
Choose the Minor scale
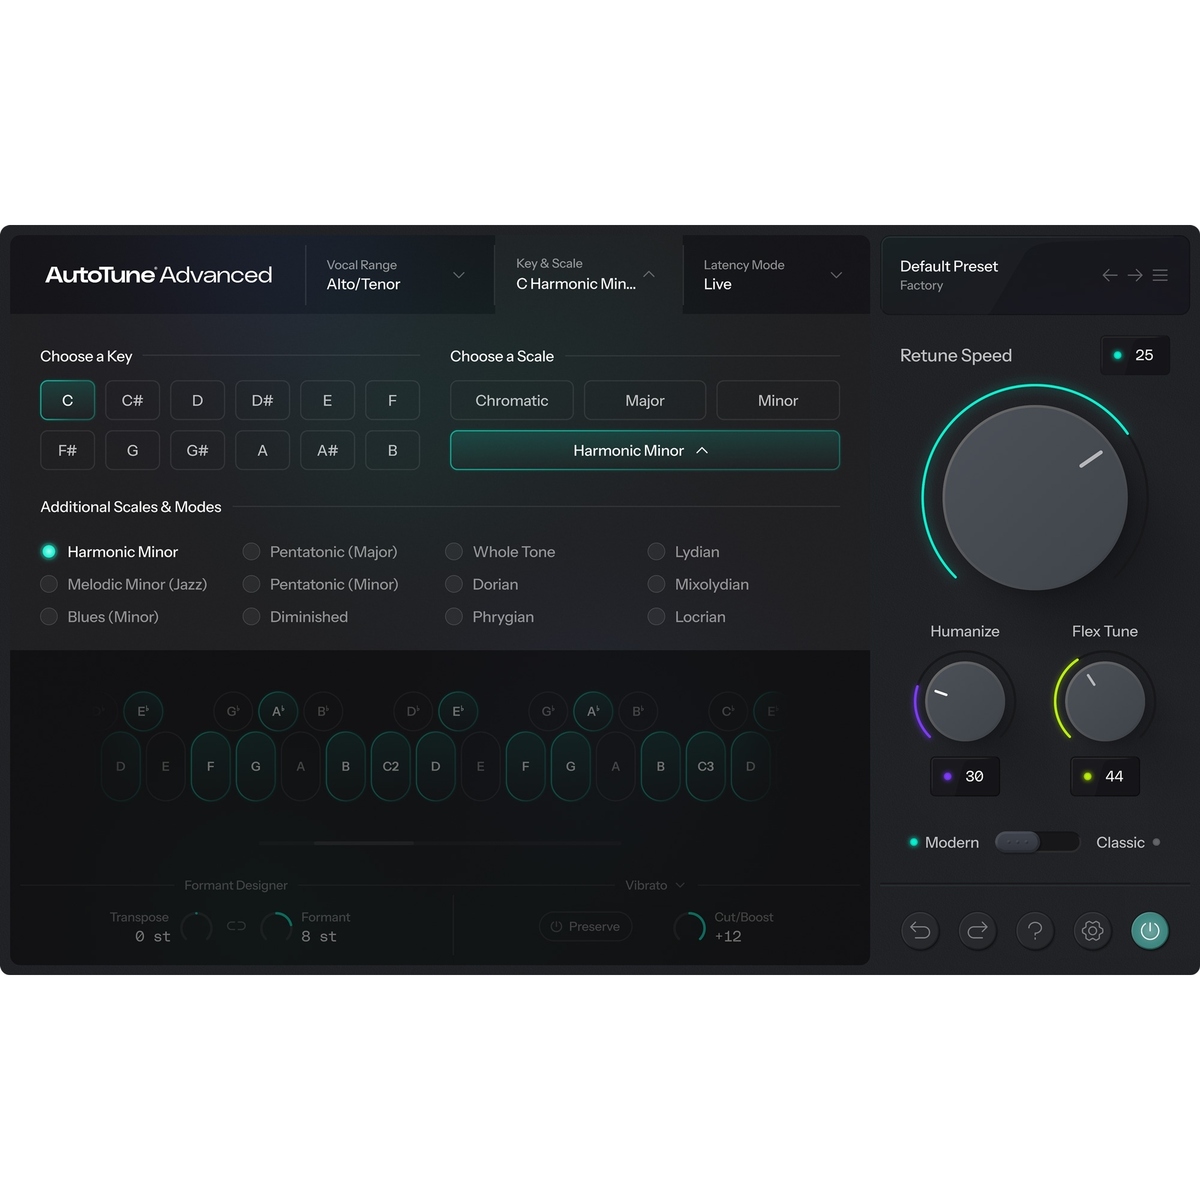coord(778,400)
